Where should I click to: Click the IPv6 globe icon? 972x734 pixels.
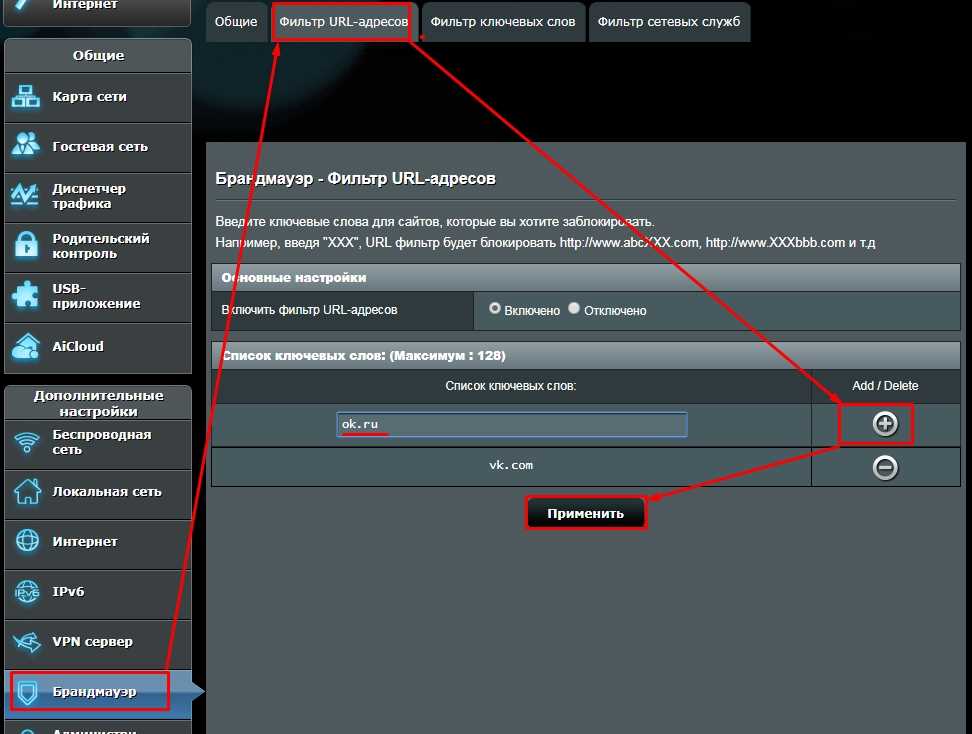click(27, 591)
